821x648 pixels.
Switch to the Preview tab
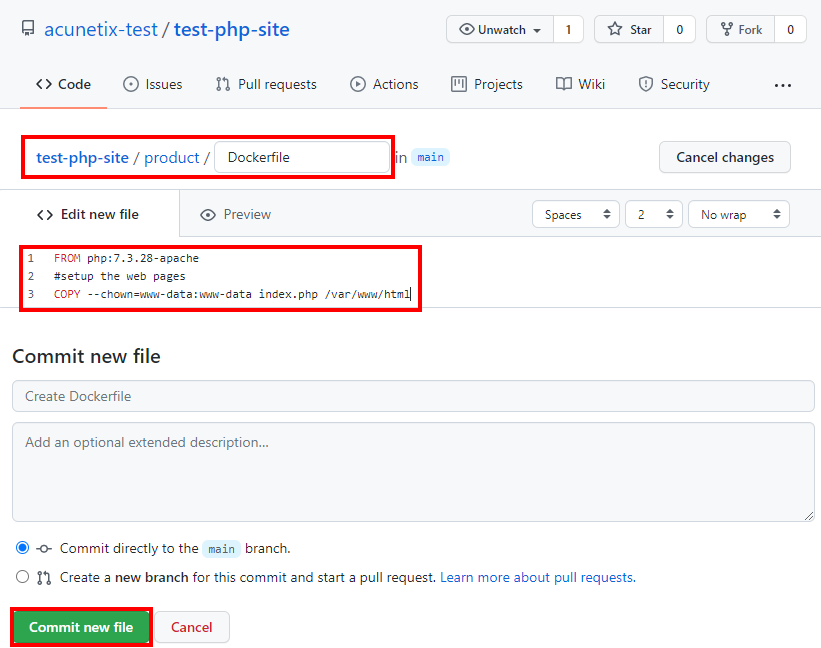click(x=236, y=215)
